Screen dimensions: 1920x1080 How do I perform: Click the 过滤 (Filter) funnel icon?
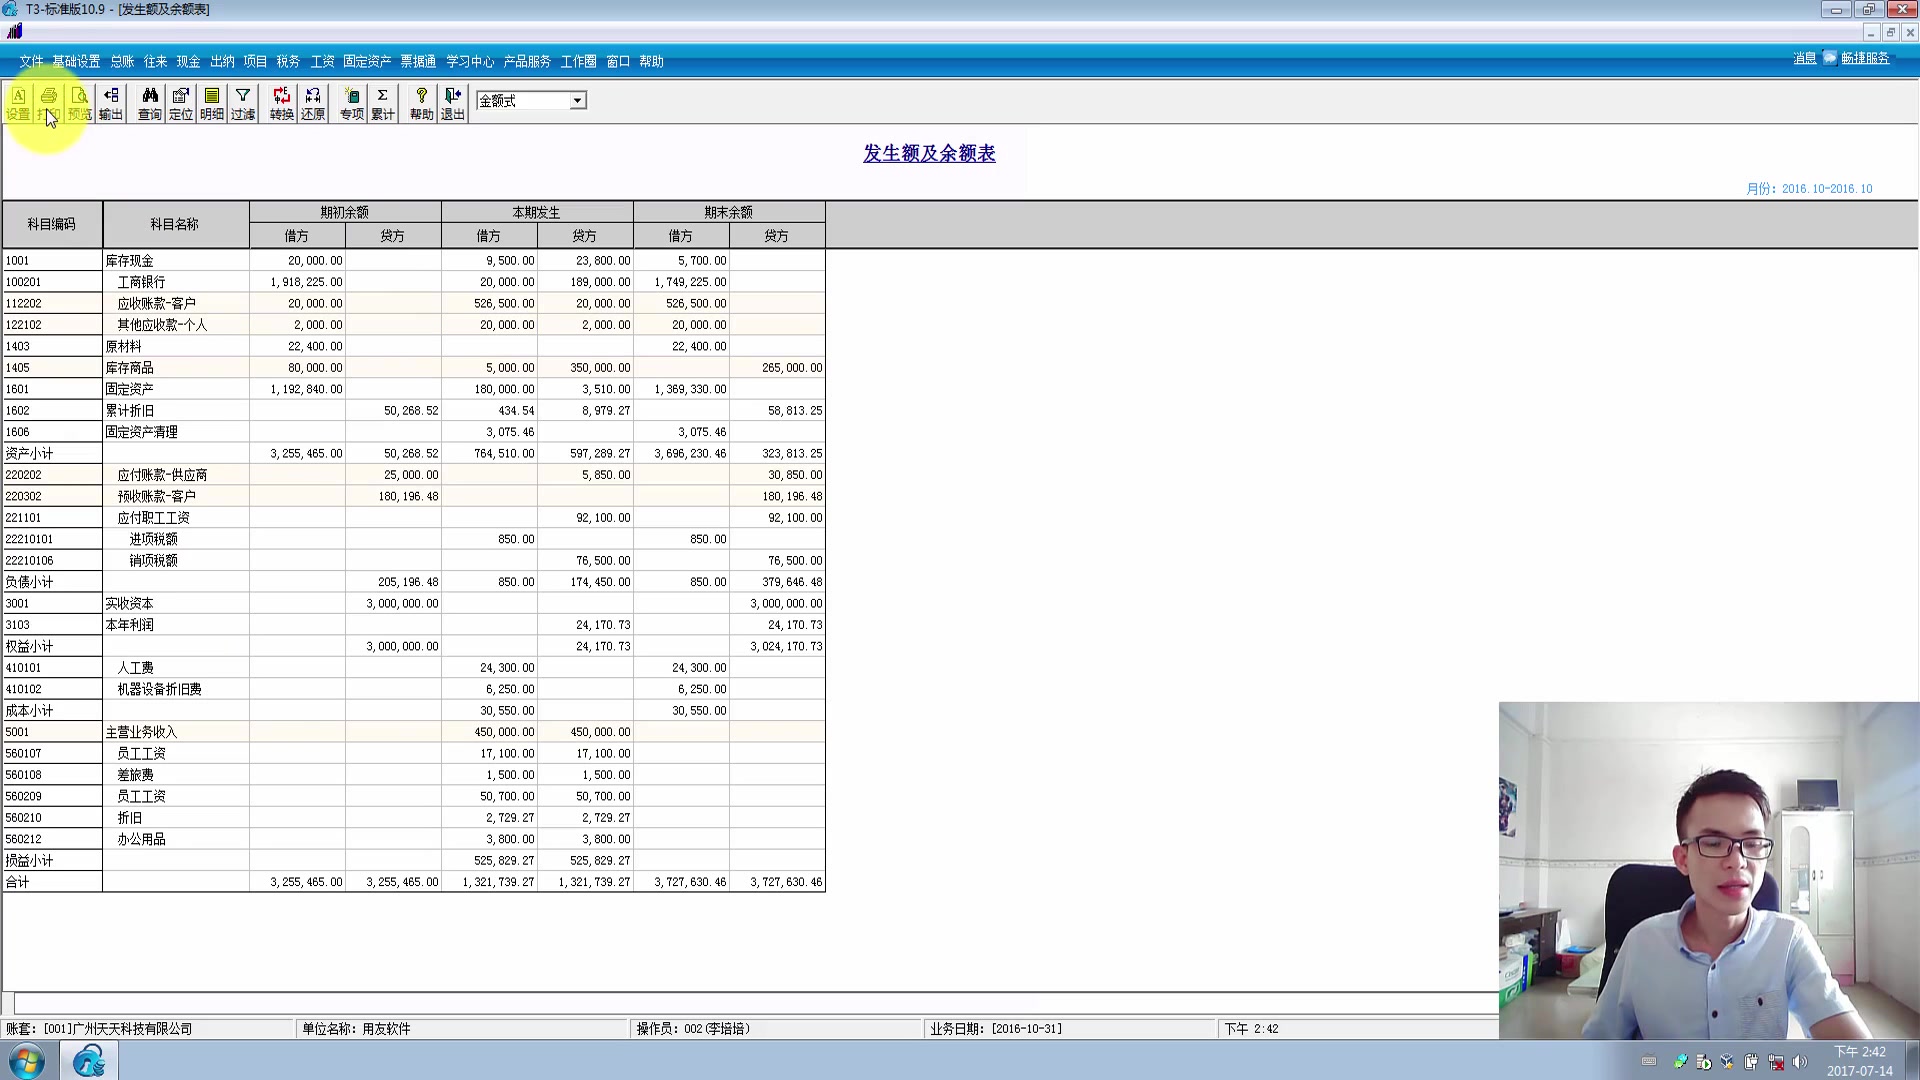242,102
